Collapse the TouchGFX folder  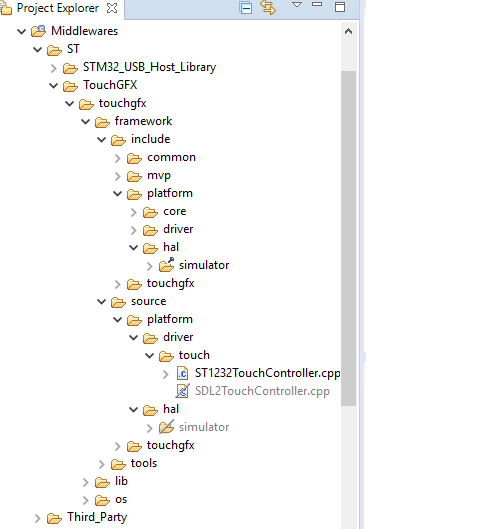click(x=54, y=86)
